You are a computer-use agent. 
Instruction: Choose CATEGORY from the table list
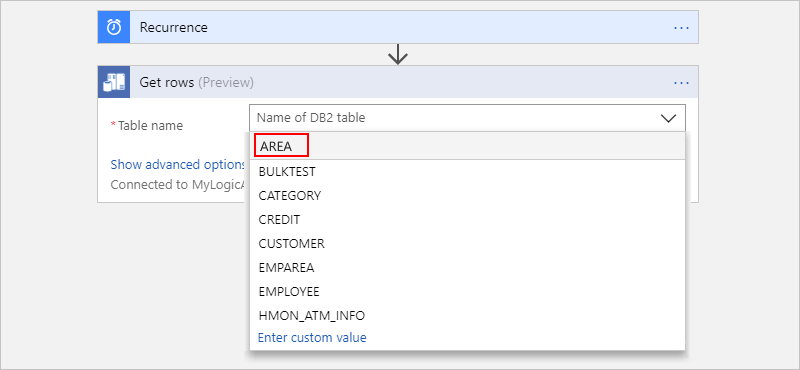[x=467, y=195]
